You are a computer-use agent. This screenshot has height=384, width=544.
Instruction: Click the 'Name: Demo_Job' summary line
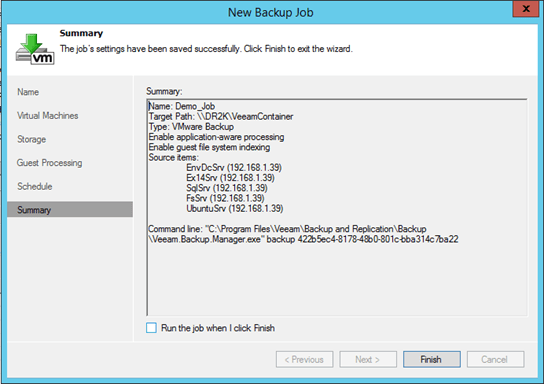(x=182, y=106)
